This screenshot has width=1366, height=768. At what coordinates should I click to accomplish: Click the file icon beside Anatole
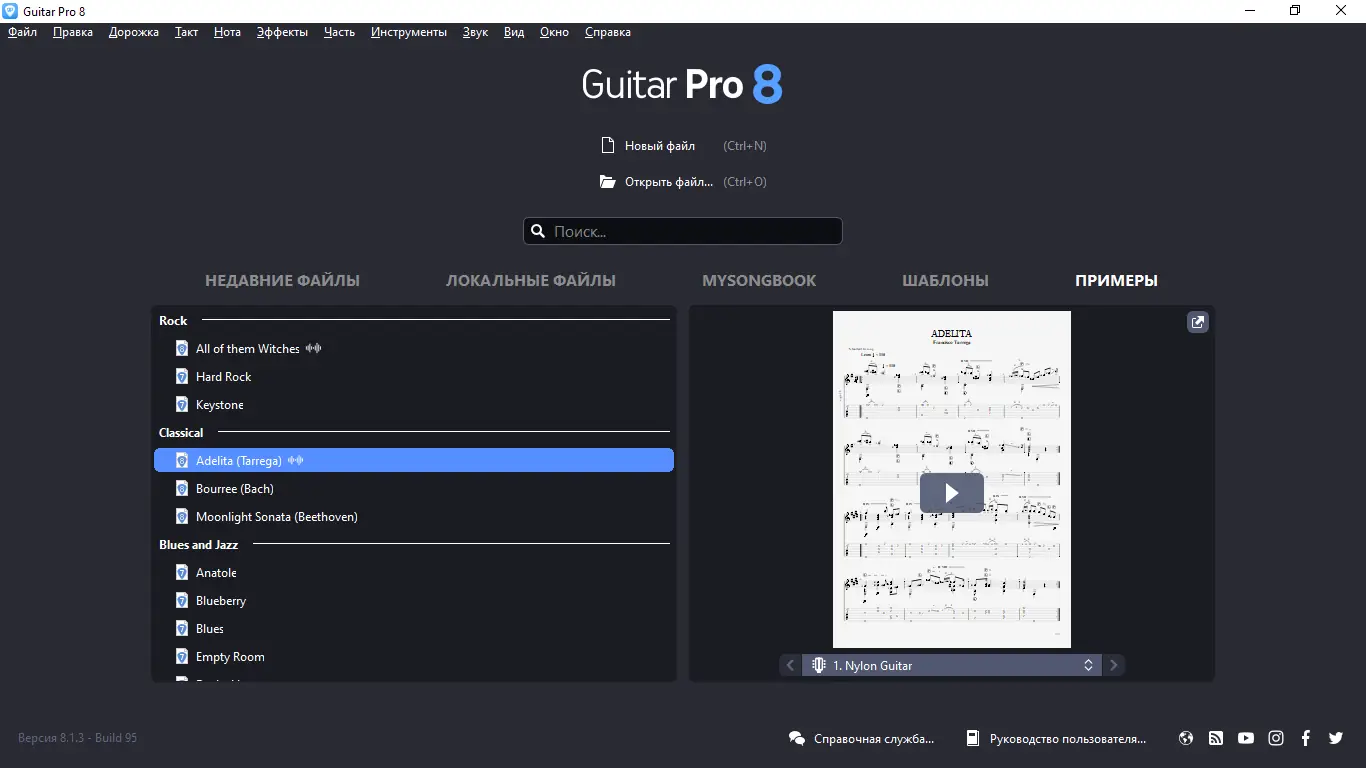point(182,573)
